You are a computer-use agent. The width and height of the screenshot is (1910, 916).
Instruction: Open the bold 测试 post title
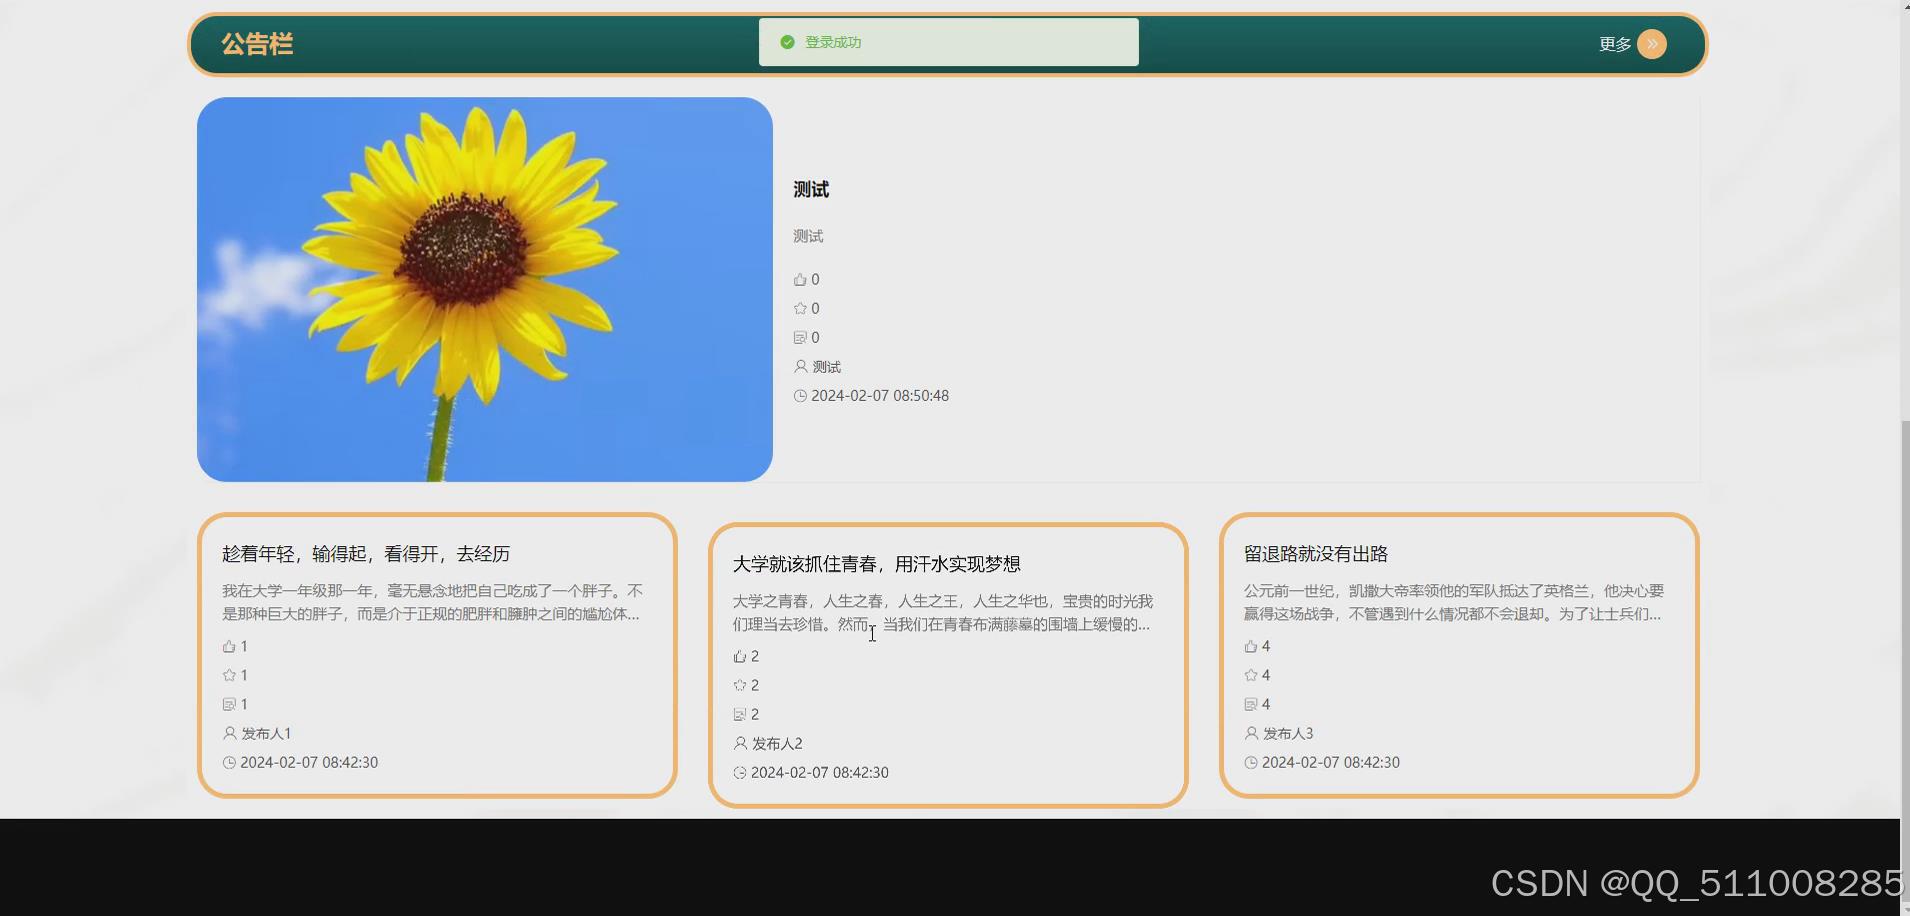point(811,190)
